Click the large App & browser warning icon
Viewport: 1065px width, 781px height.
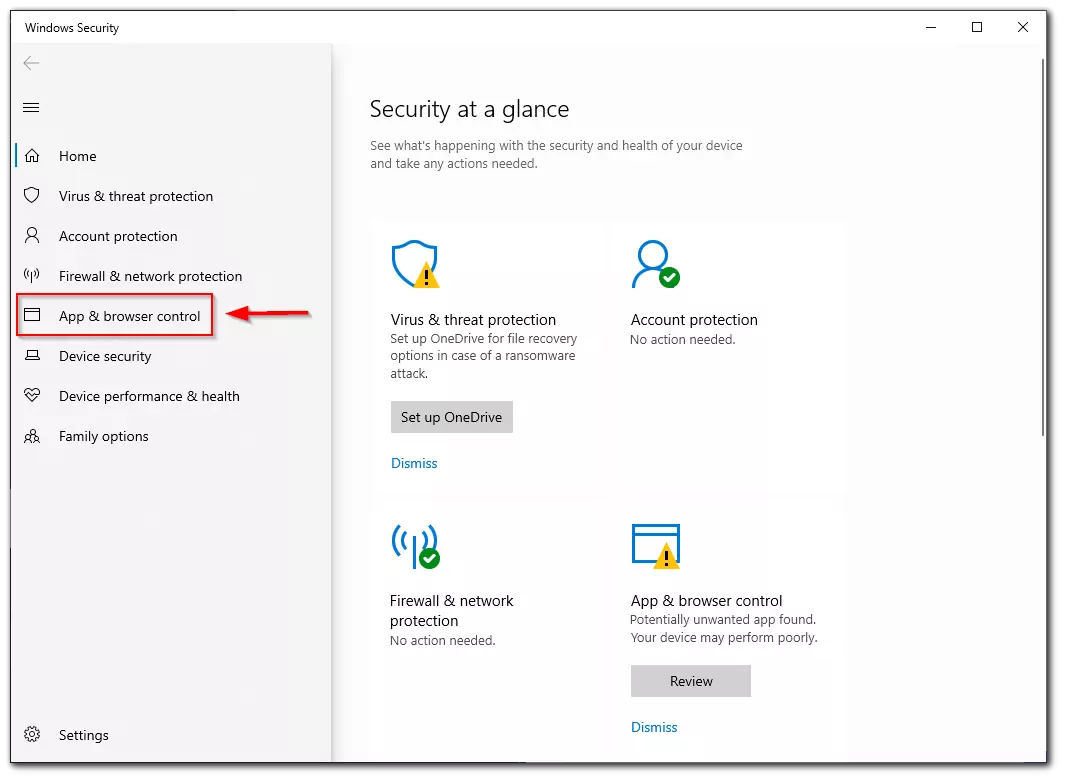point(655,546)
